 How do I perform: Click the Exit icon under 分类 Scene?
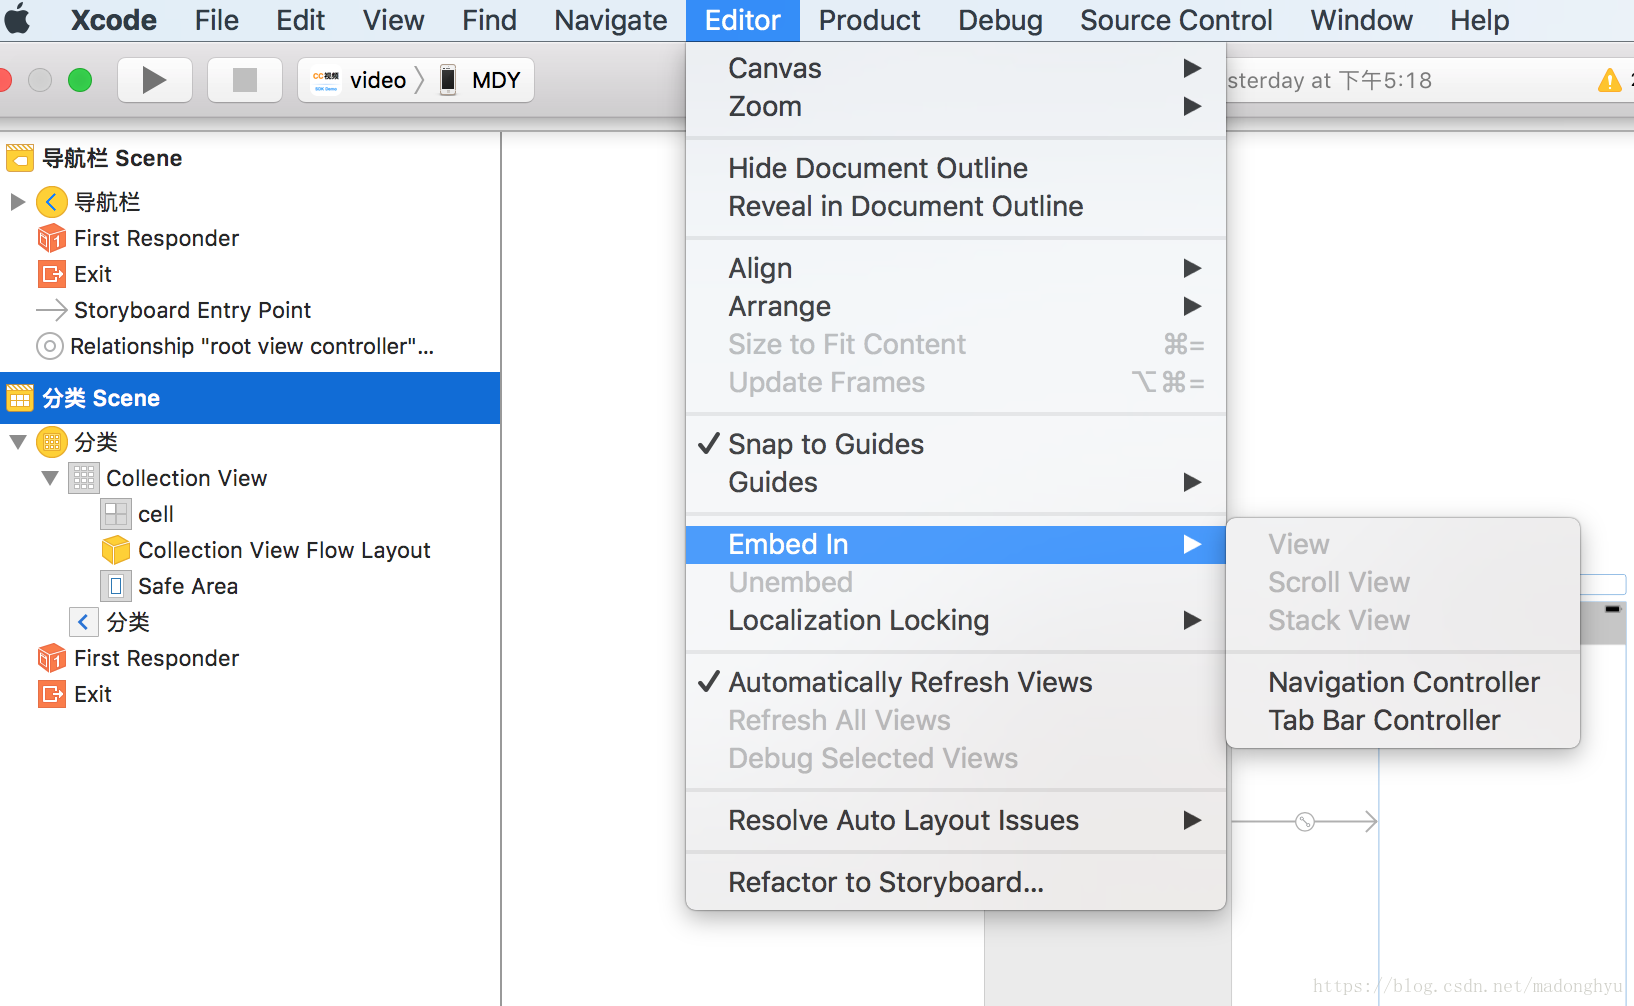[x=52, y=694]
